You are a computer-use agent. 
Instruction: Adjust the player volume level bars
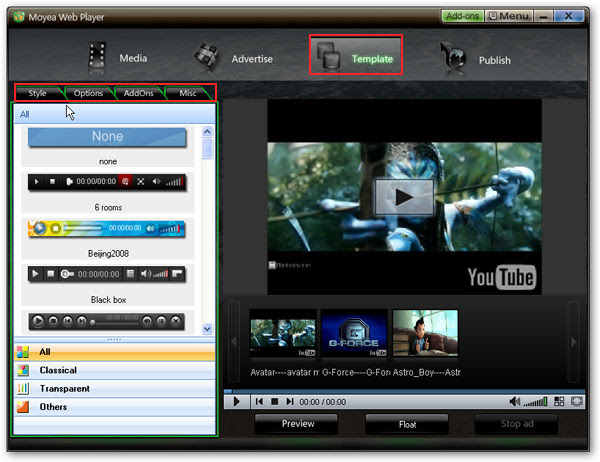pos(535,402)
